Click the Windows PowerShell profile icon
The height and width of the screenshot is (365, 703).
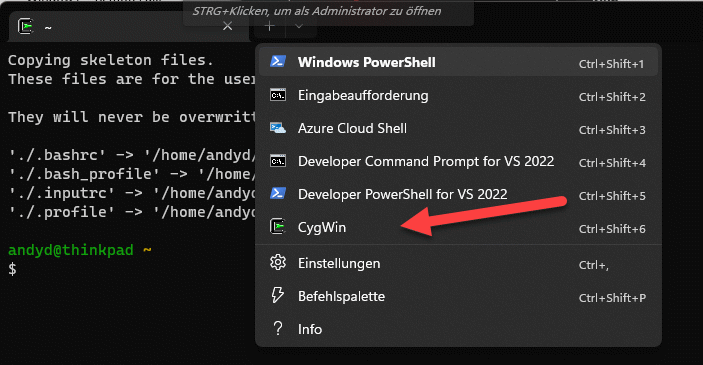click(278, 61)
